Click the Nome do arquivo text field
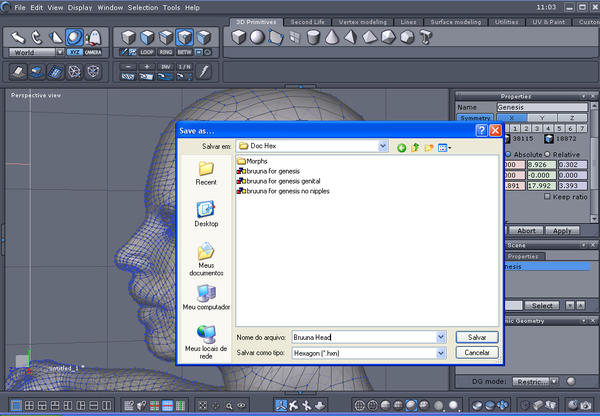This screenshot has width=600, height=416. click(x=364, y=337)
